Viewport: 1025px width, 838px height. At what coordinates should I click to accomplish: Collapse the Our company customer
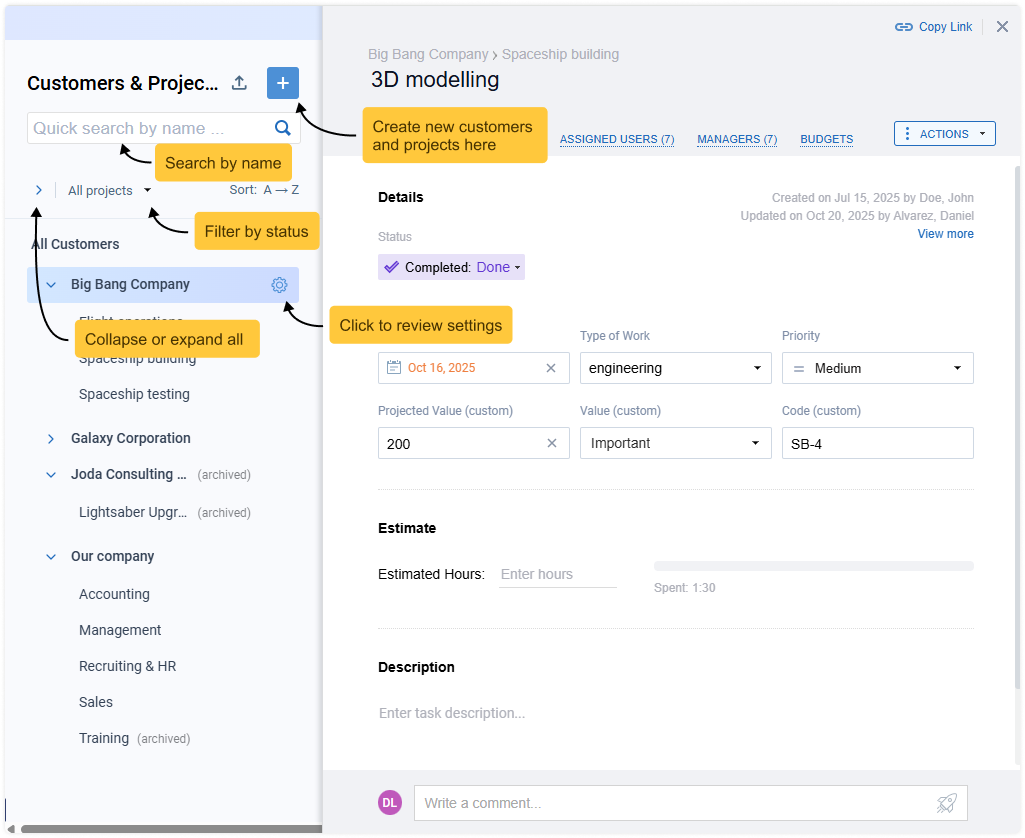(x=51, y=557)
